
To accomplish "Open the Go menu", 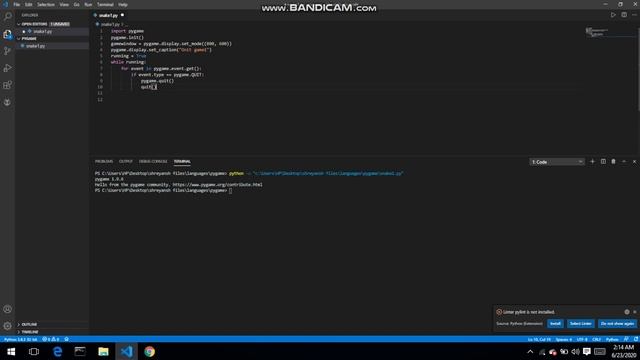I will point(76,4).
